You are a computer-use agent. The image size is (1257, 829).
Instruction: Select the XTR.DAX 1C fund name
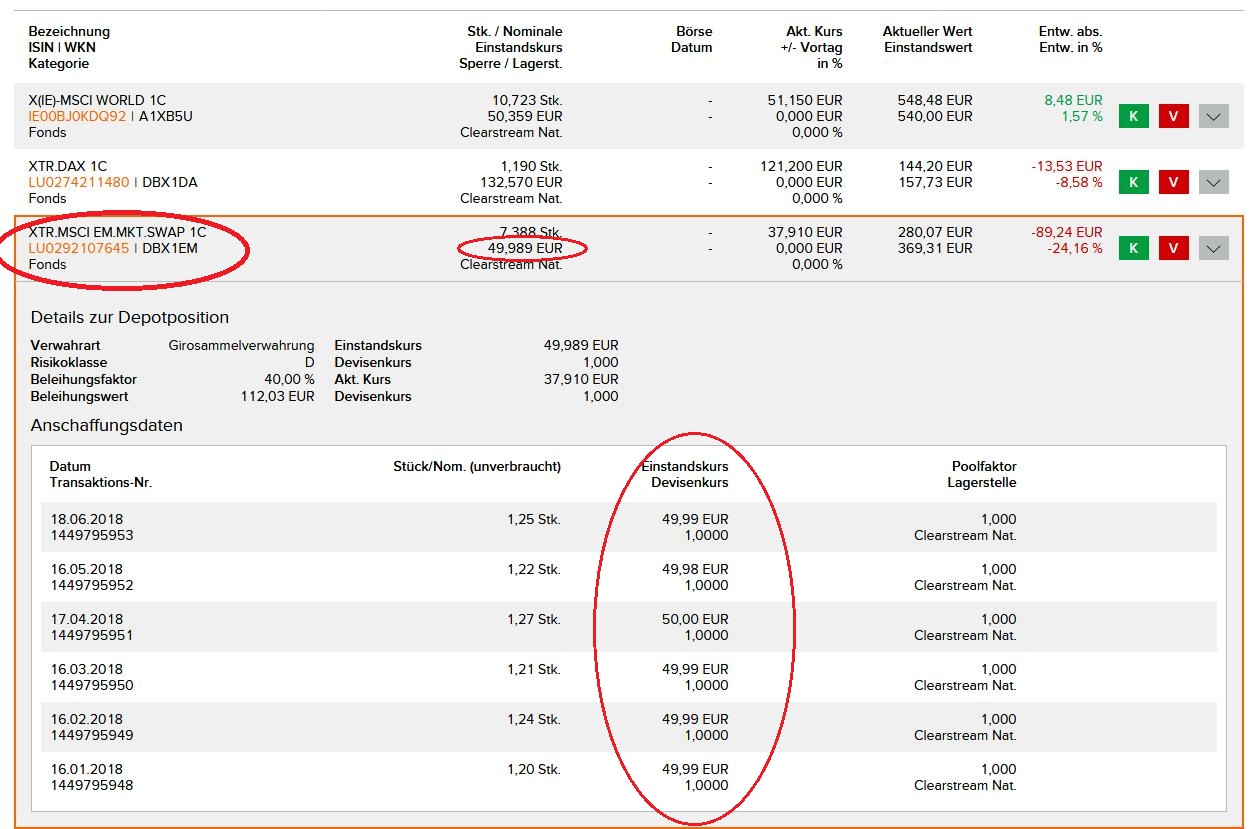pyautogui.click(x=68, y=166)
